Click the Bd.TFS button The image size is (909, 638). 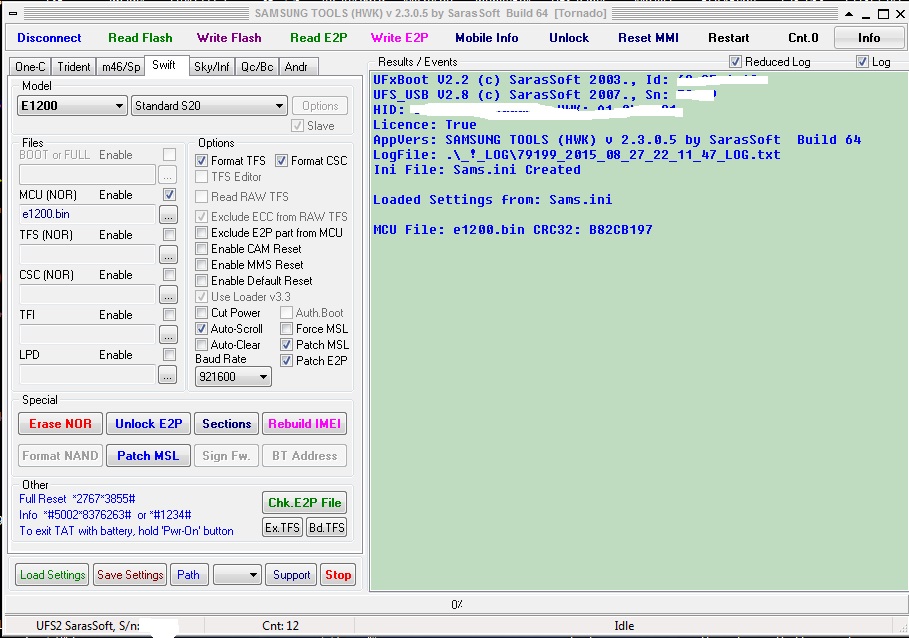point(326,527)
